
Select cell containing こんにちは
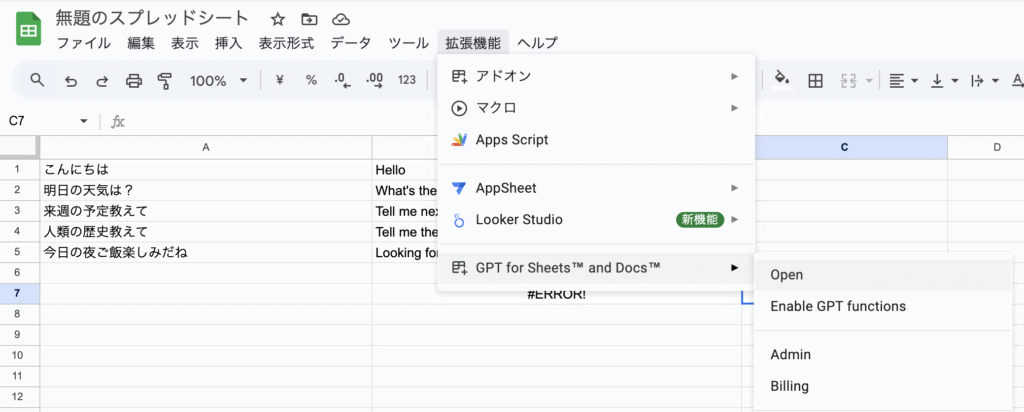(206, 170)
